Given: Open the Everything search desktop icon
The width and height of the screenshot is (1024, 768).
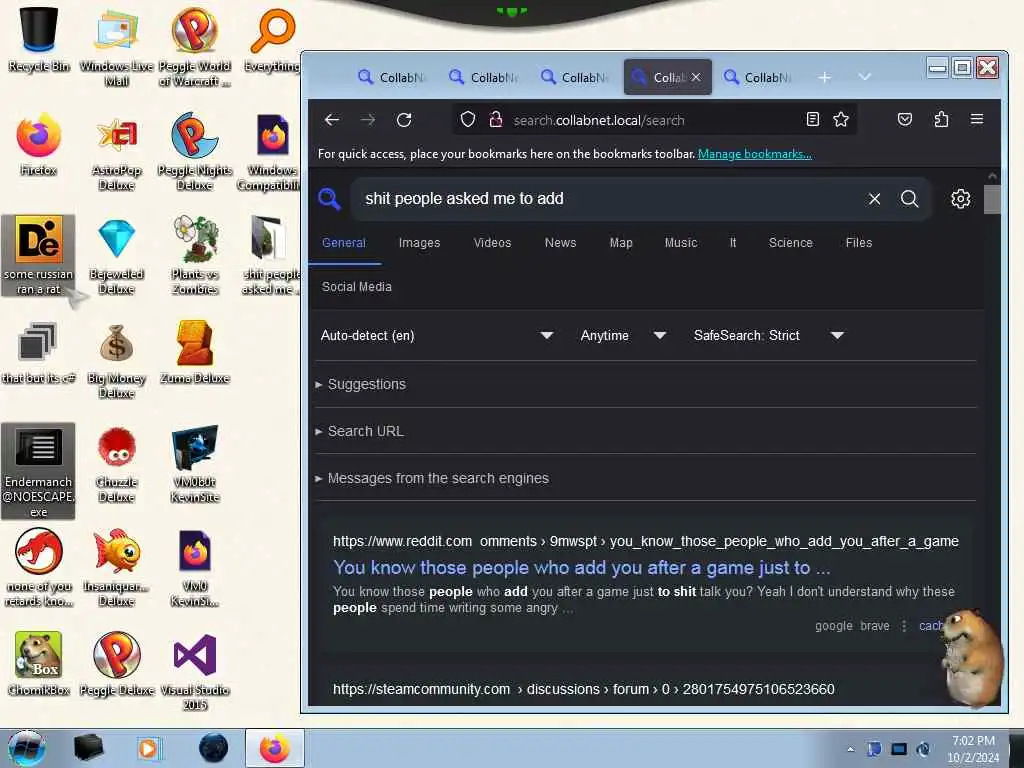Looking at the screenshot, I should (272, 39).
